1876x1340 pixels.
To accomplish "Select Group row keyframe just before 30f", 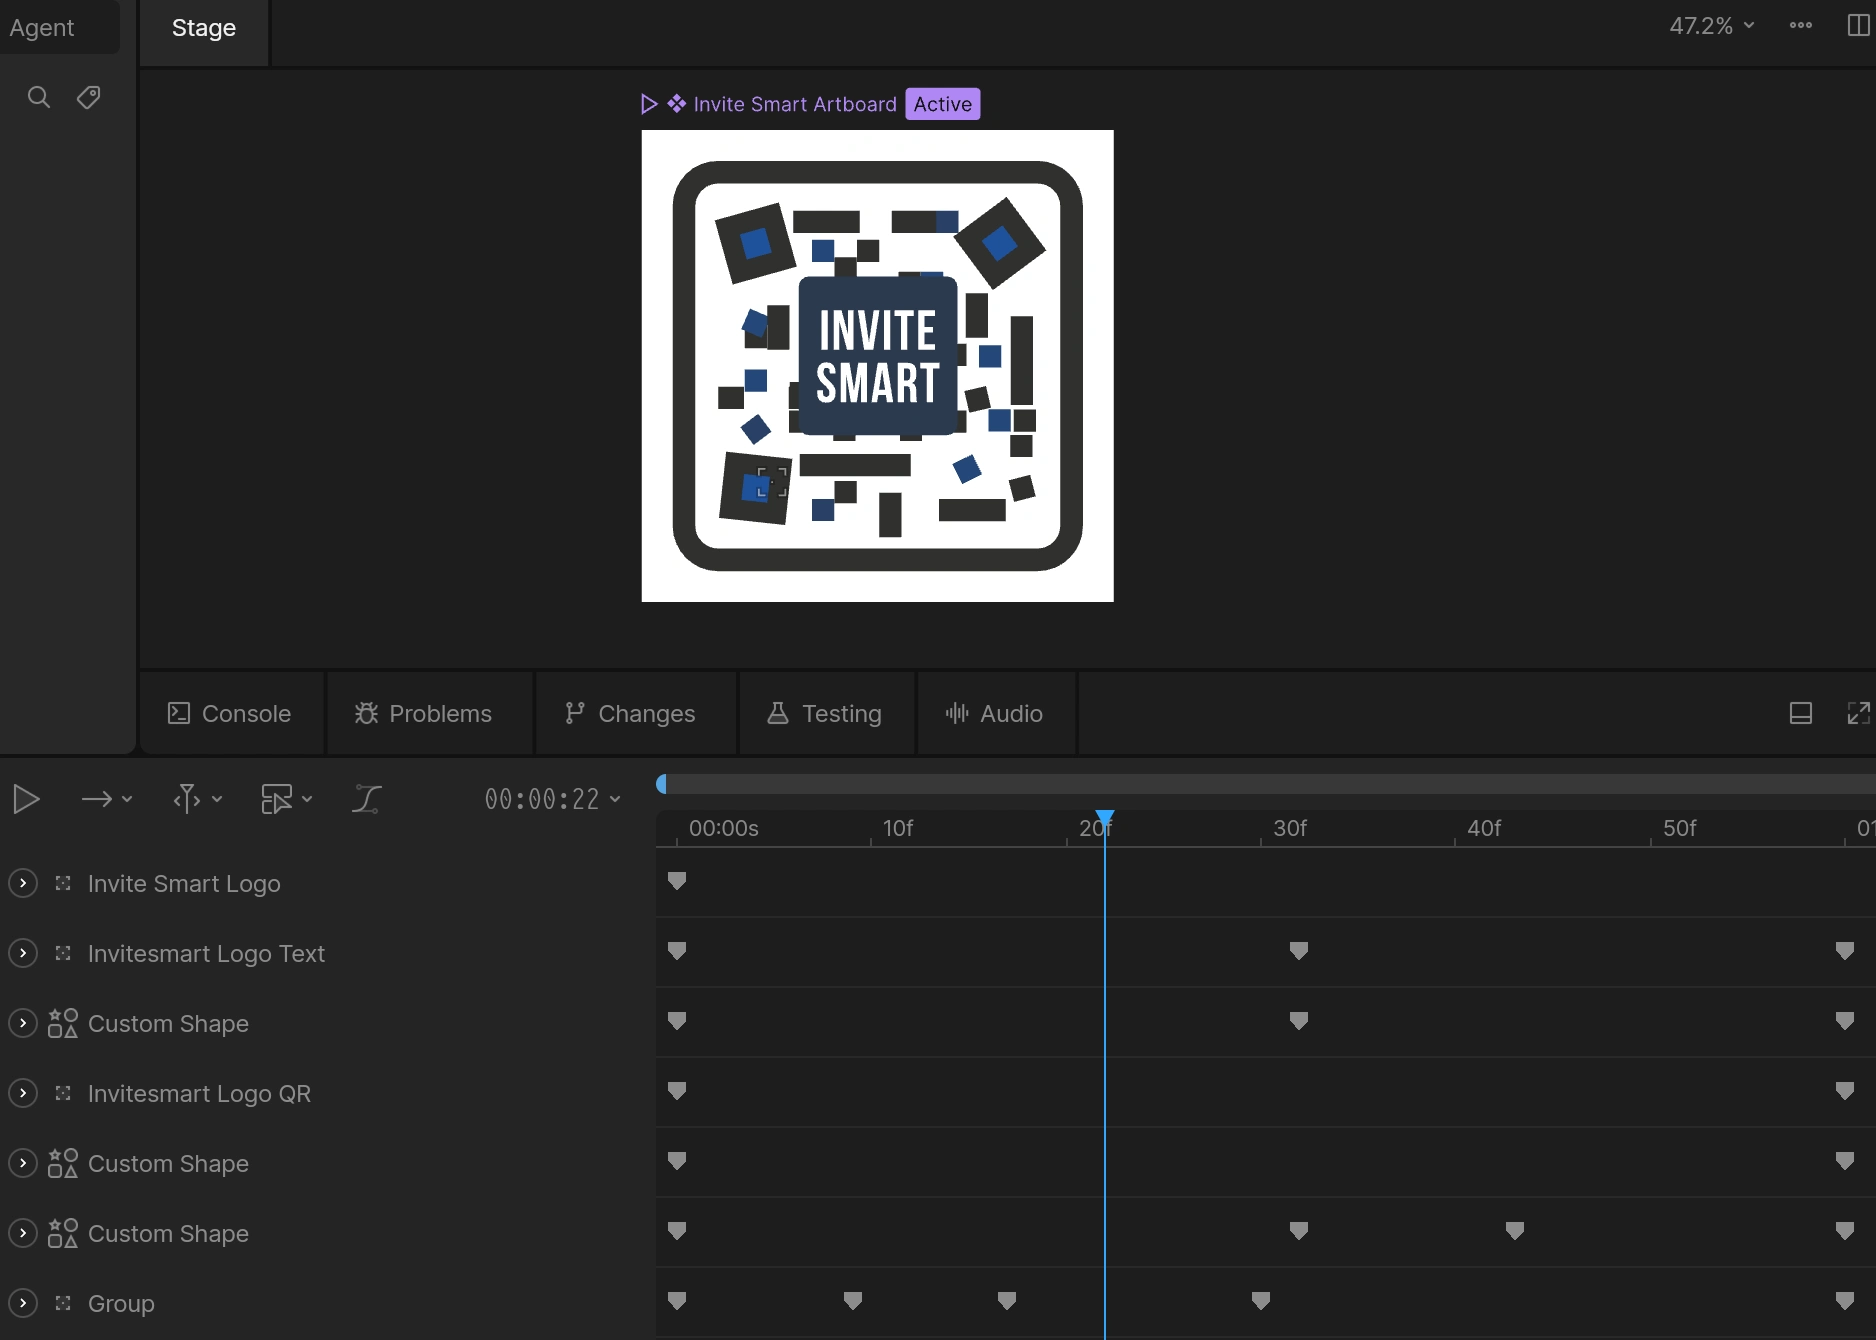I will pos(1261,1301).
